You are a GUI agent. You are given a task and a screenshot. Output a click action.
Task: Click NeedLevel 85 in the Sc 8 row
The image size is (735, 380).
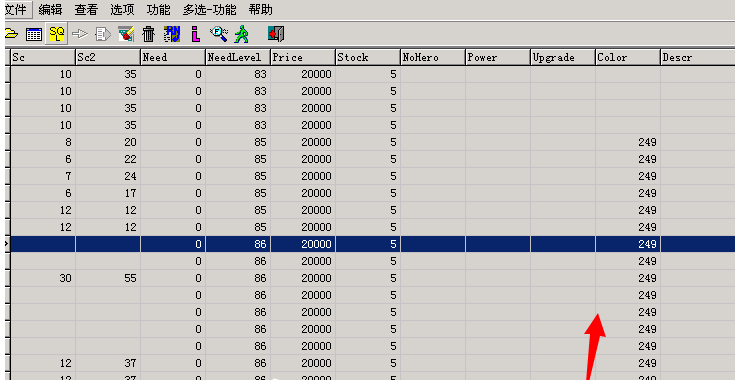238,142
